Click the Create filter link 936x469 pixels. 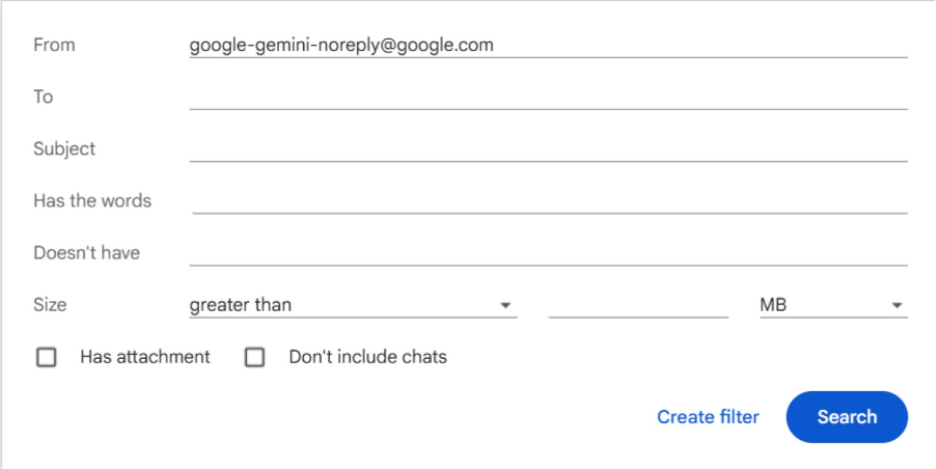point(708,417)
